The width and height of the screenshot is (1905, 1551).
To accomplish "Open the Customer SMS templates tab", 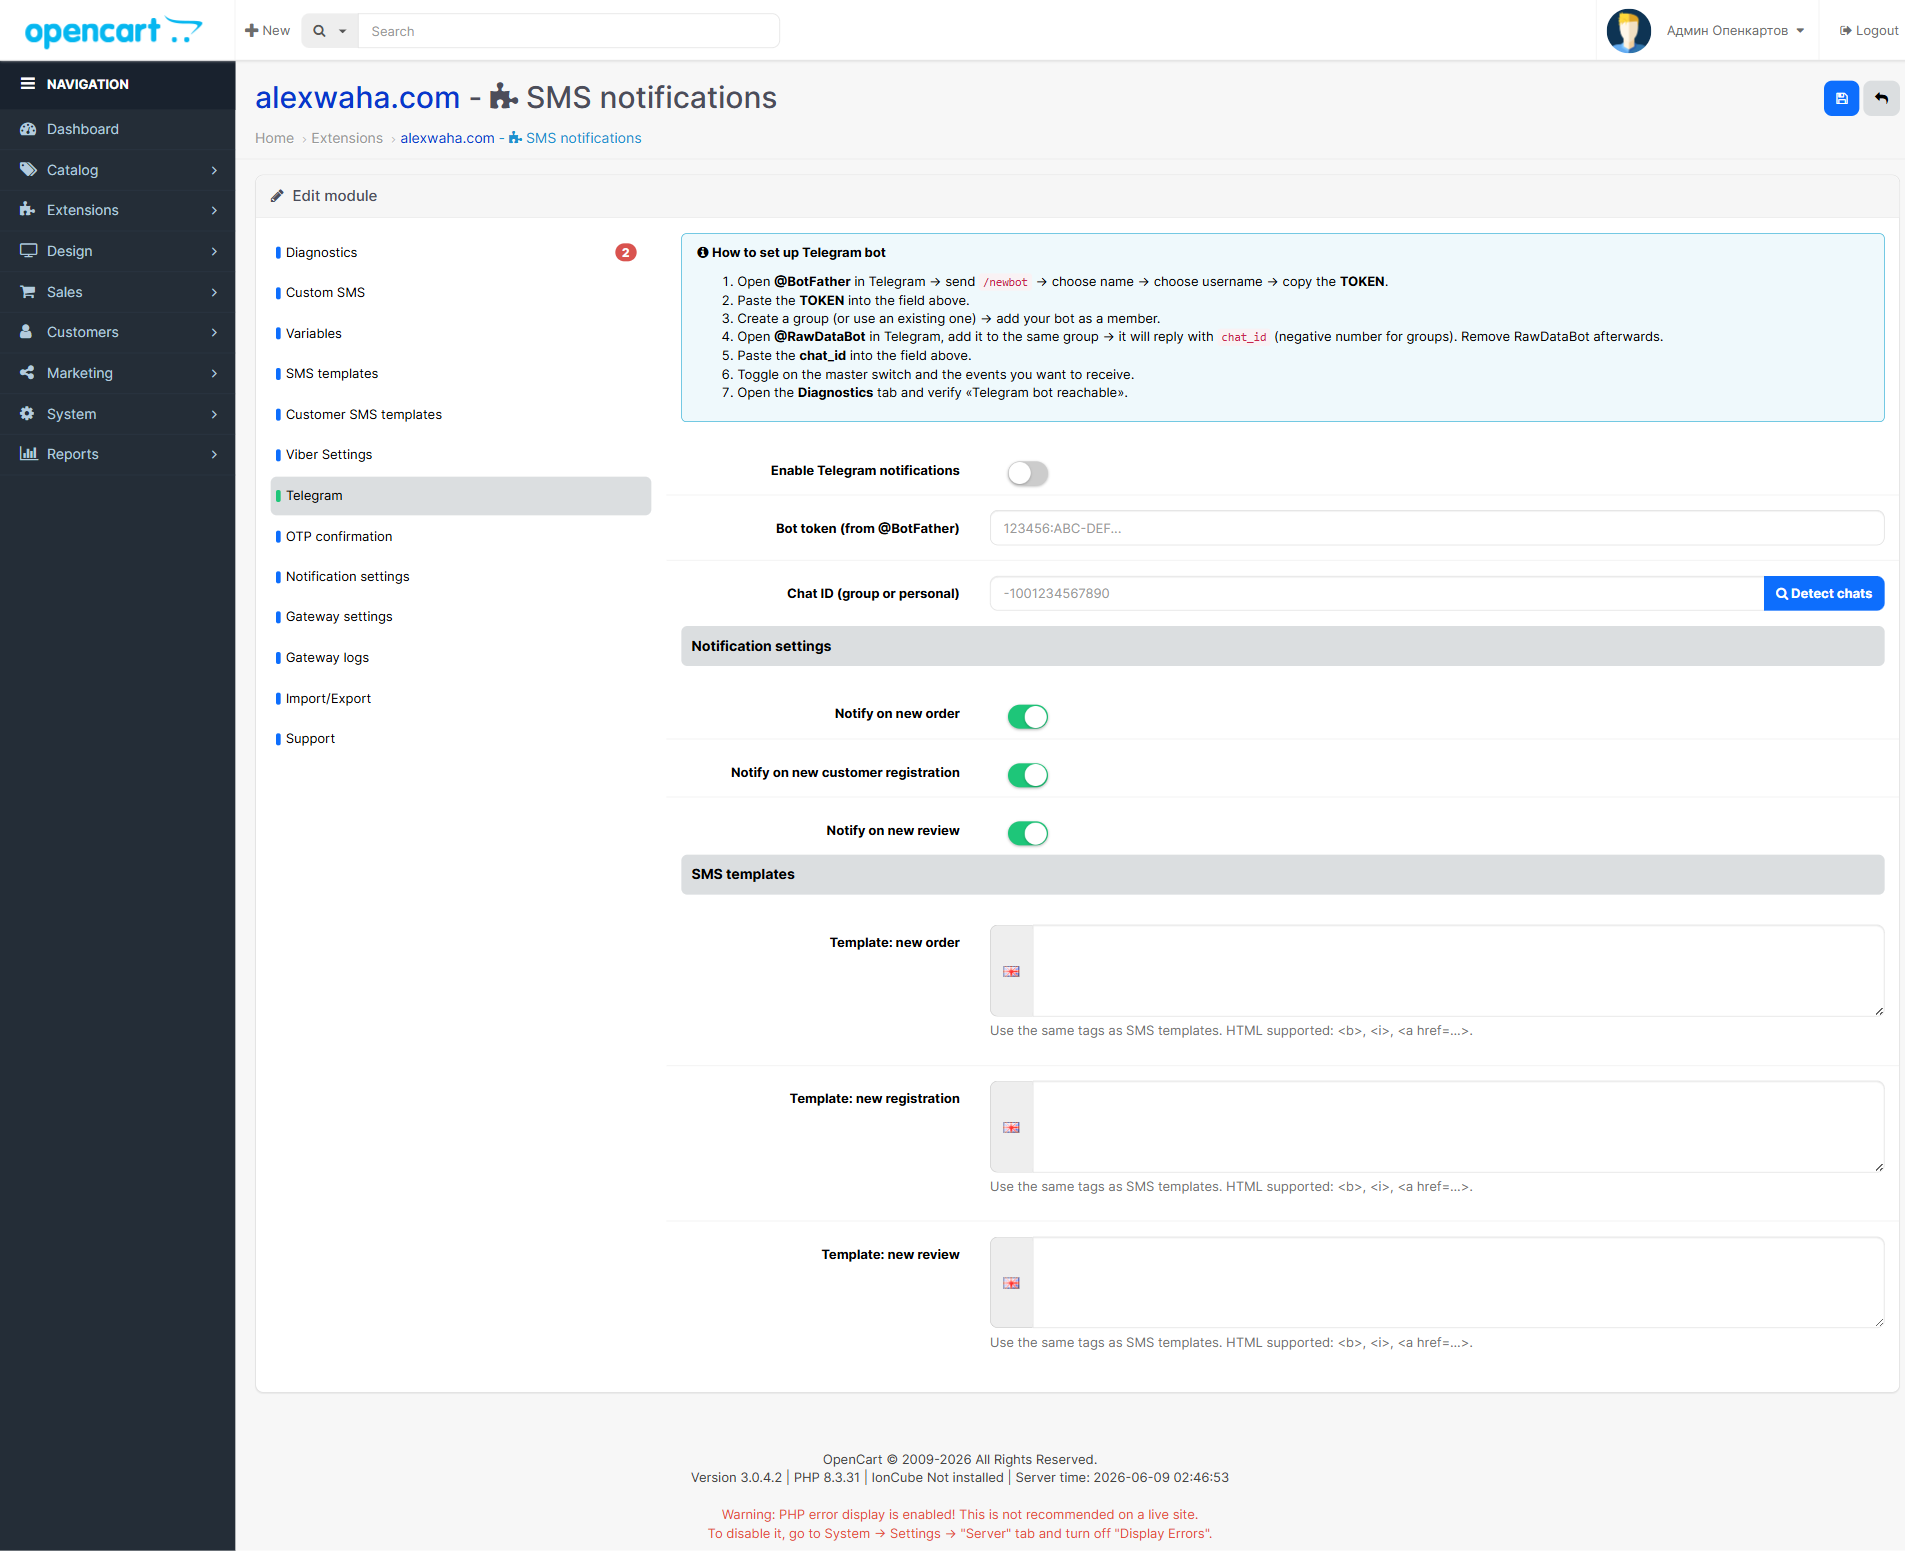I will (461, 414).
